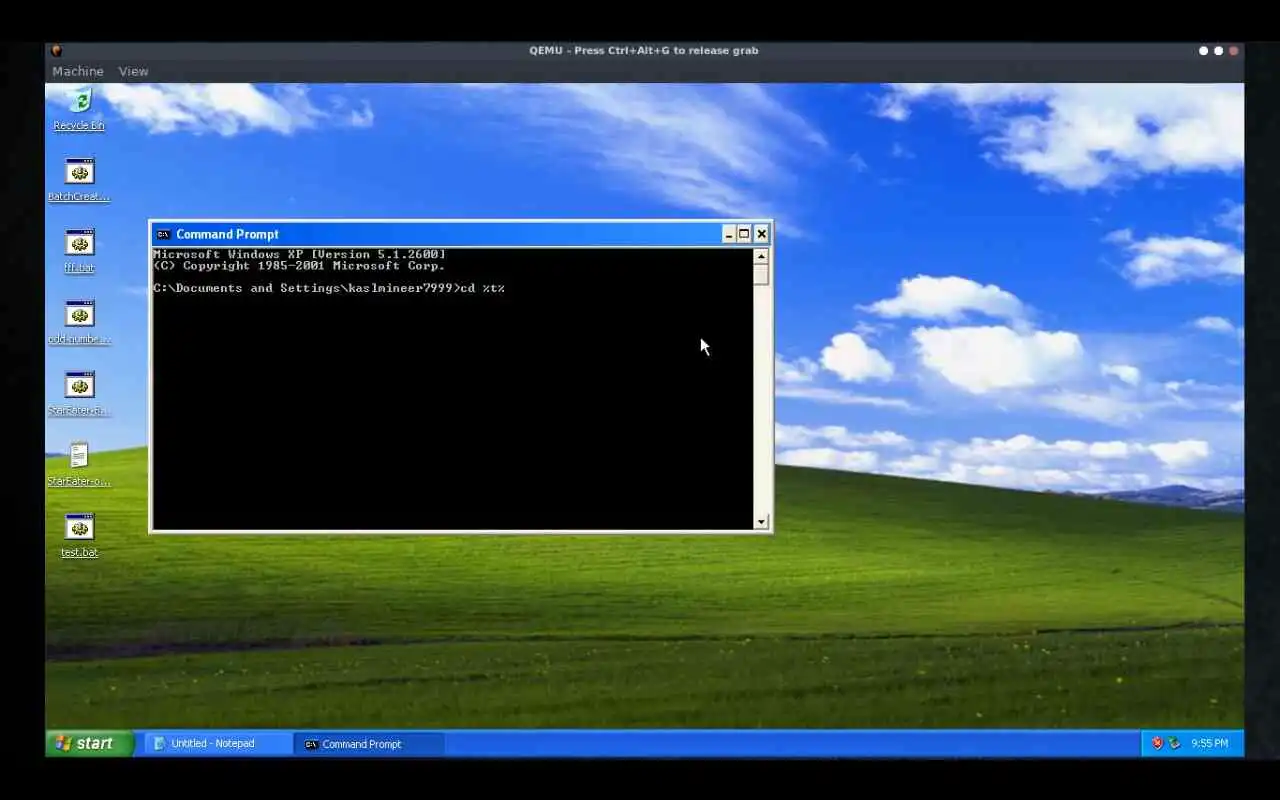Select the odd.numbe... batch file icon

point(79,322)
